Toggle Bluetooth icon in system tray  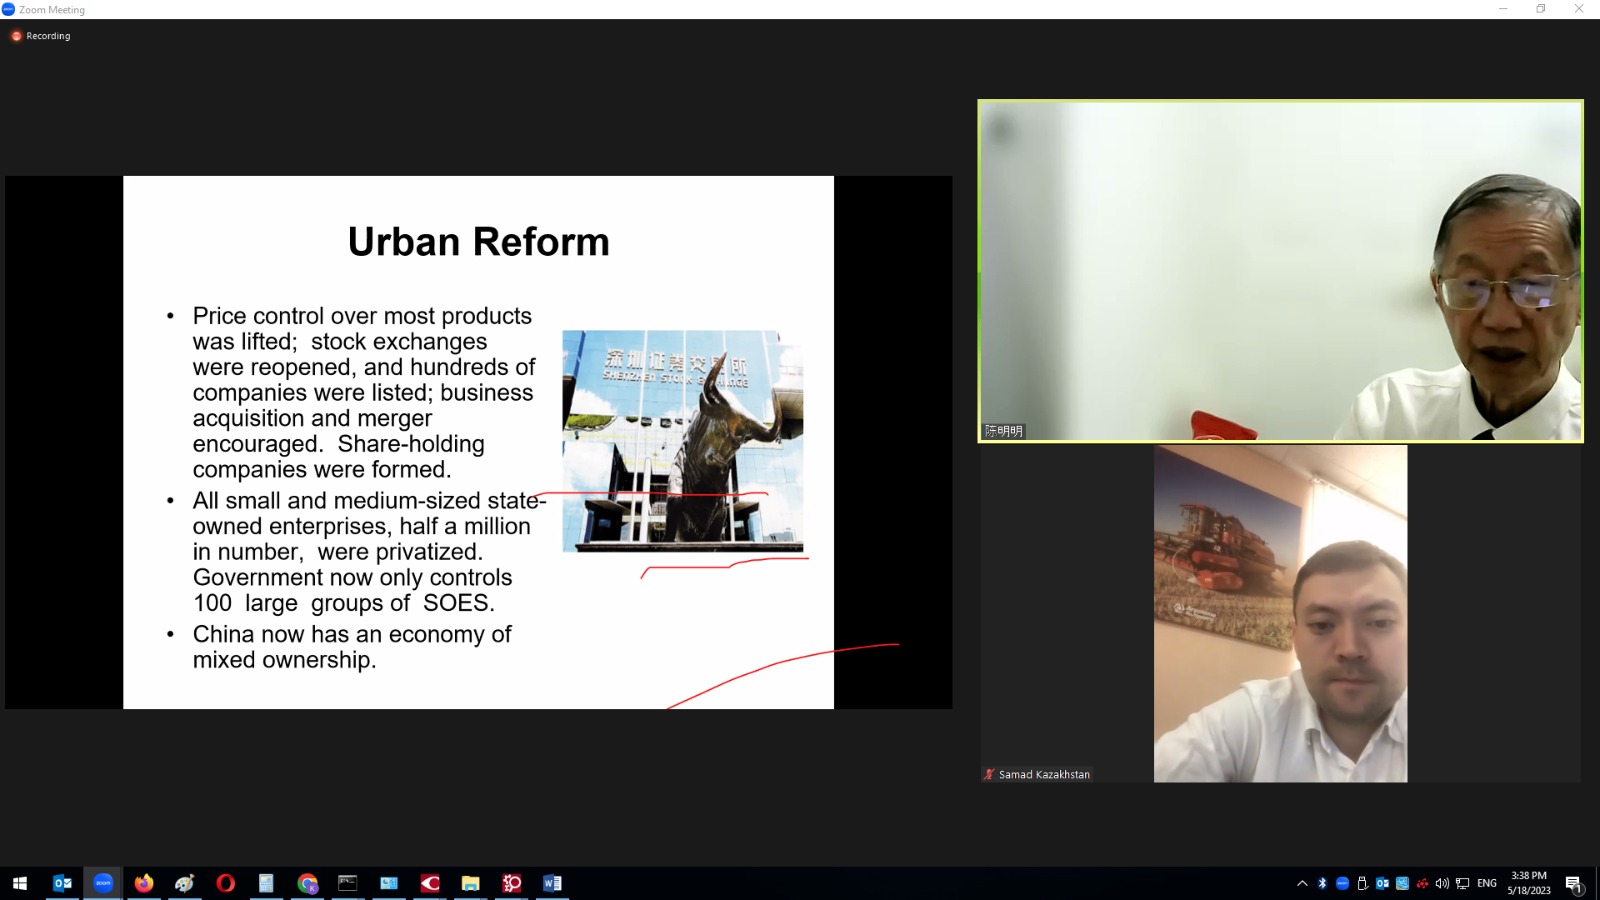[x=1322, y=883]
